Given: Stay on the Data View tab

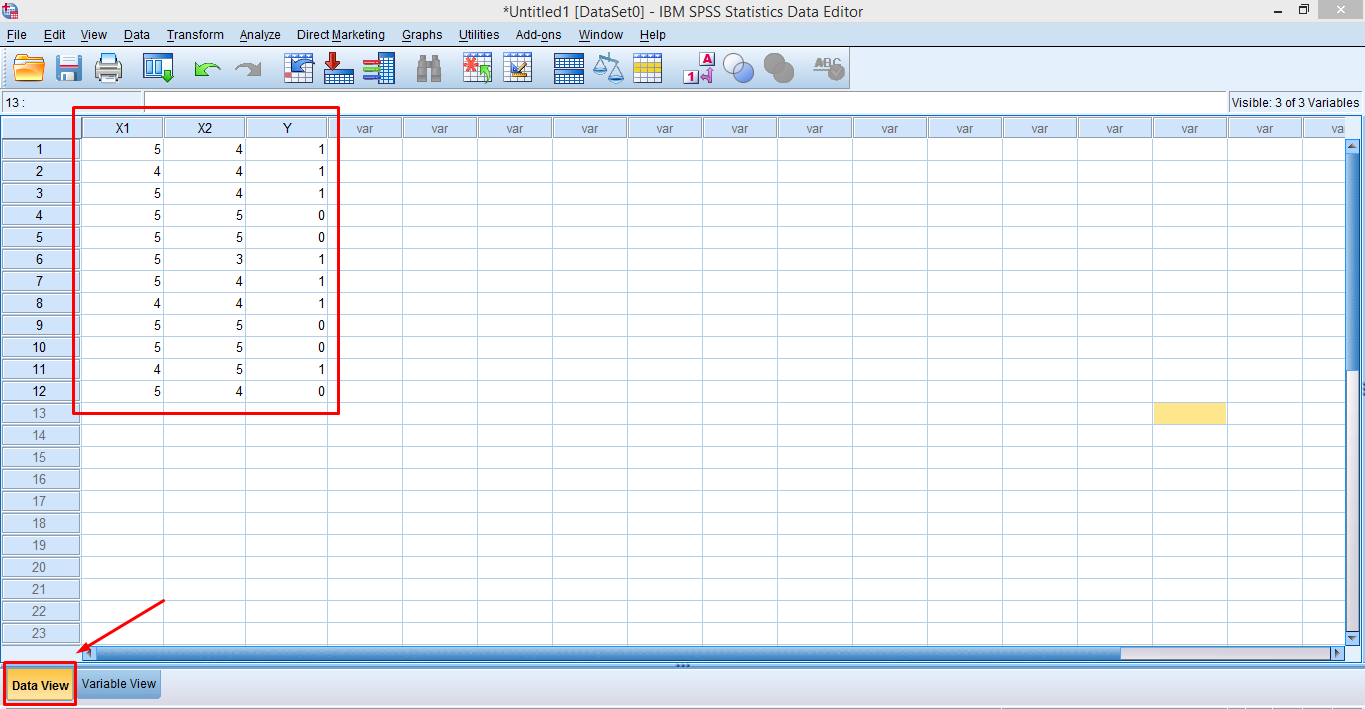Looking at the screenshot, I should point(39,684).
